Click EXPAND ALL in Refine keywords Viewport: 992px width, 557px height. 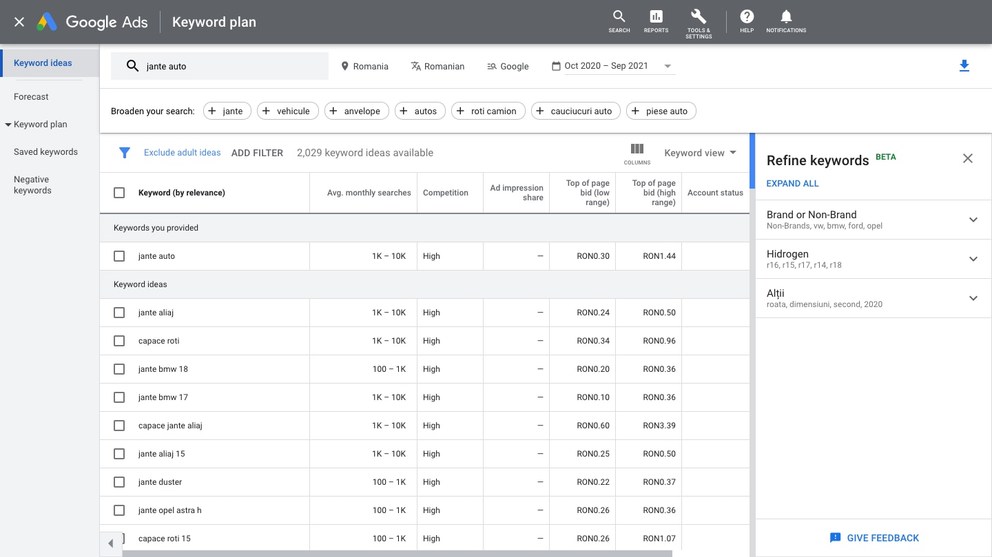click(x=792, y=184)
